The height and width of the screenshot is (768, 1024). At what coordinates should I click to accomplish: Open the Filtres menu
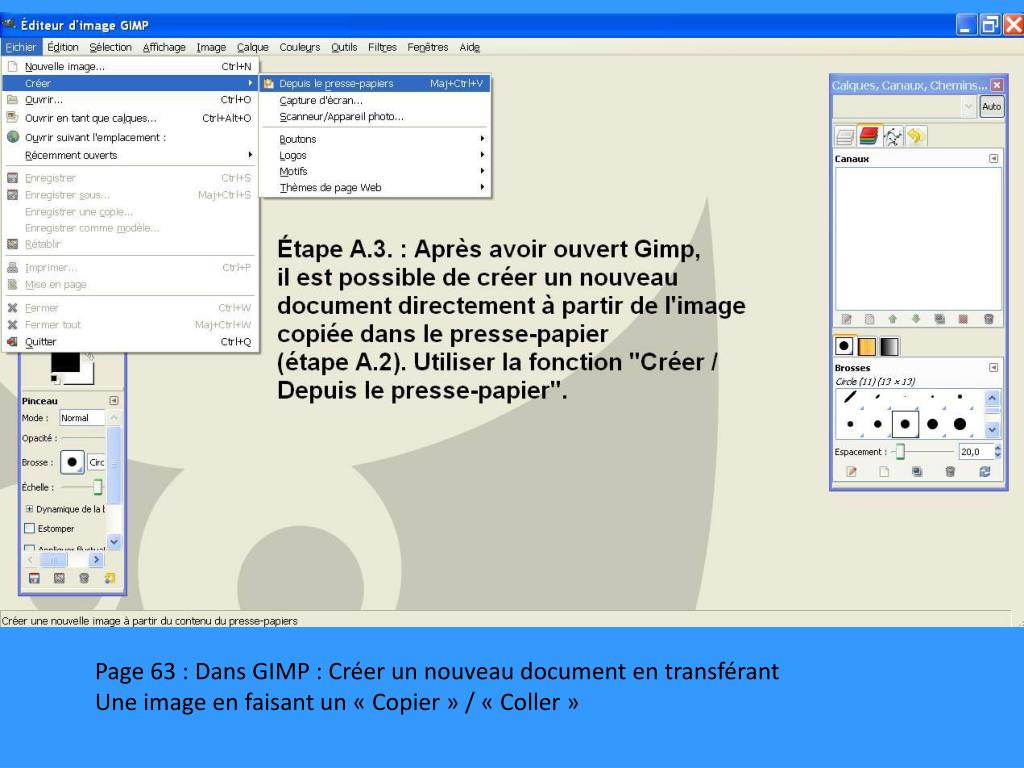tap(382, 47)
